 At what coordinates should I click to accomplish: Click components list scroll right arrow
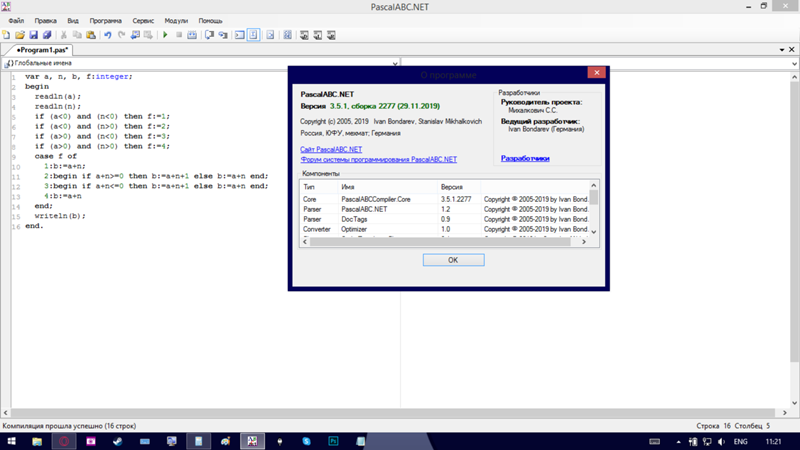click(584, 242)
